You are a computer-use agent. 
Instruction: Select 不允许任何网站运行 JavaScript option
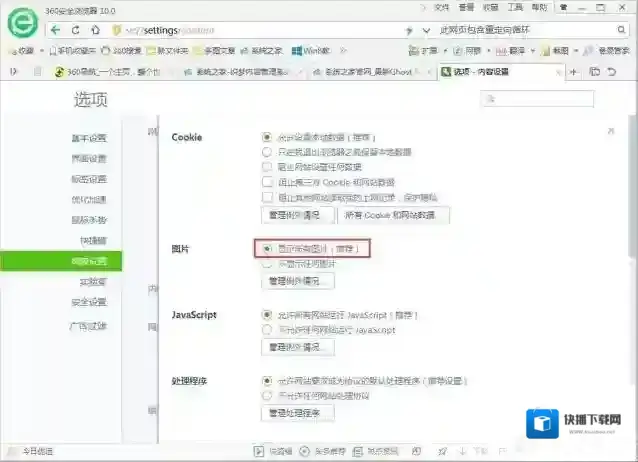[267, 329]
